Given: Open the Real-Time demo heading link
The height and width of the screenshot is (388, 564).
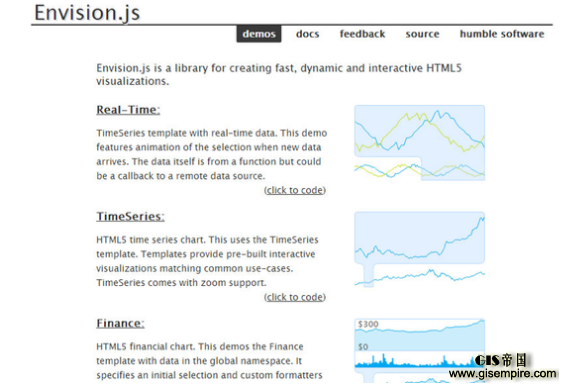Looking at the screenshot, I should coord(128,110).
